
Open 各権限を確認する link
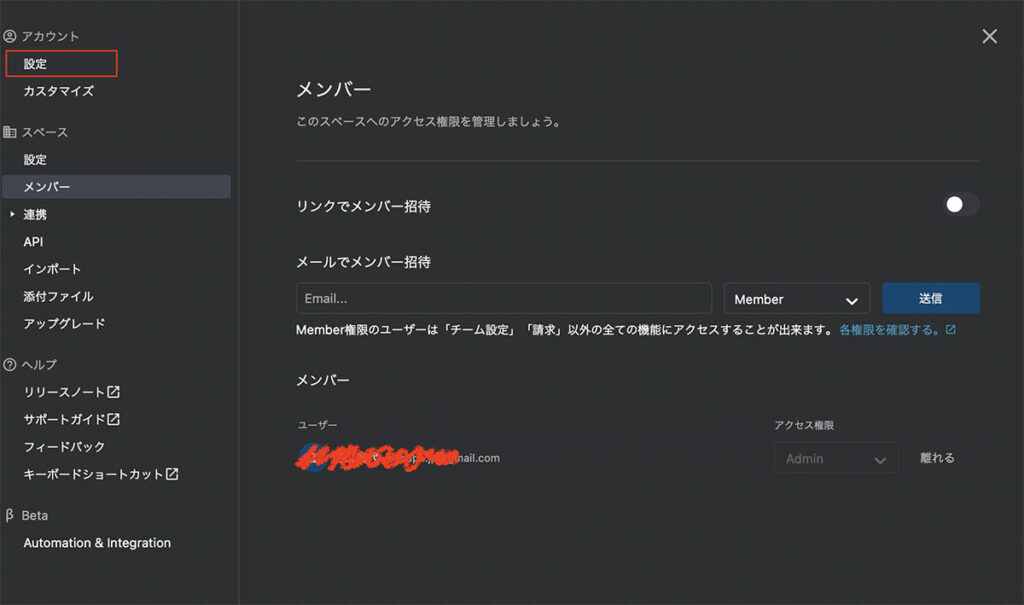pos(889,329)
